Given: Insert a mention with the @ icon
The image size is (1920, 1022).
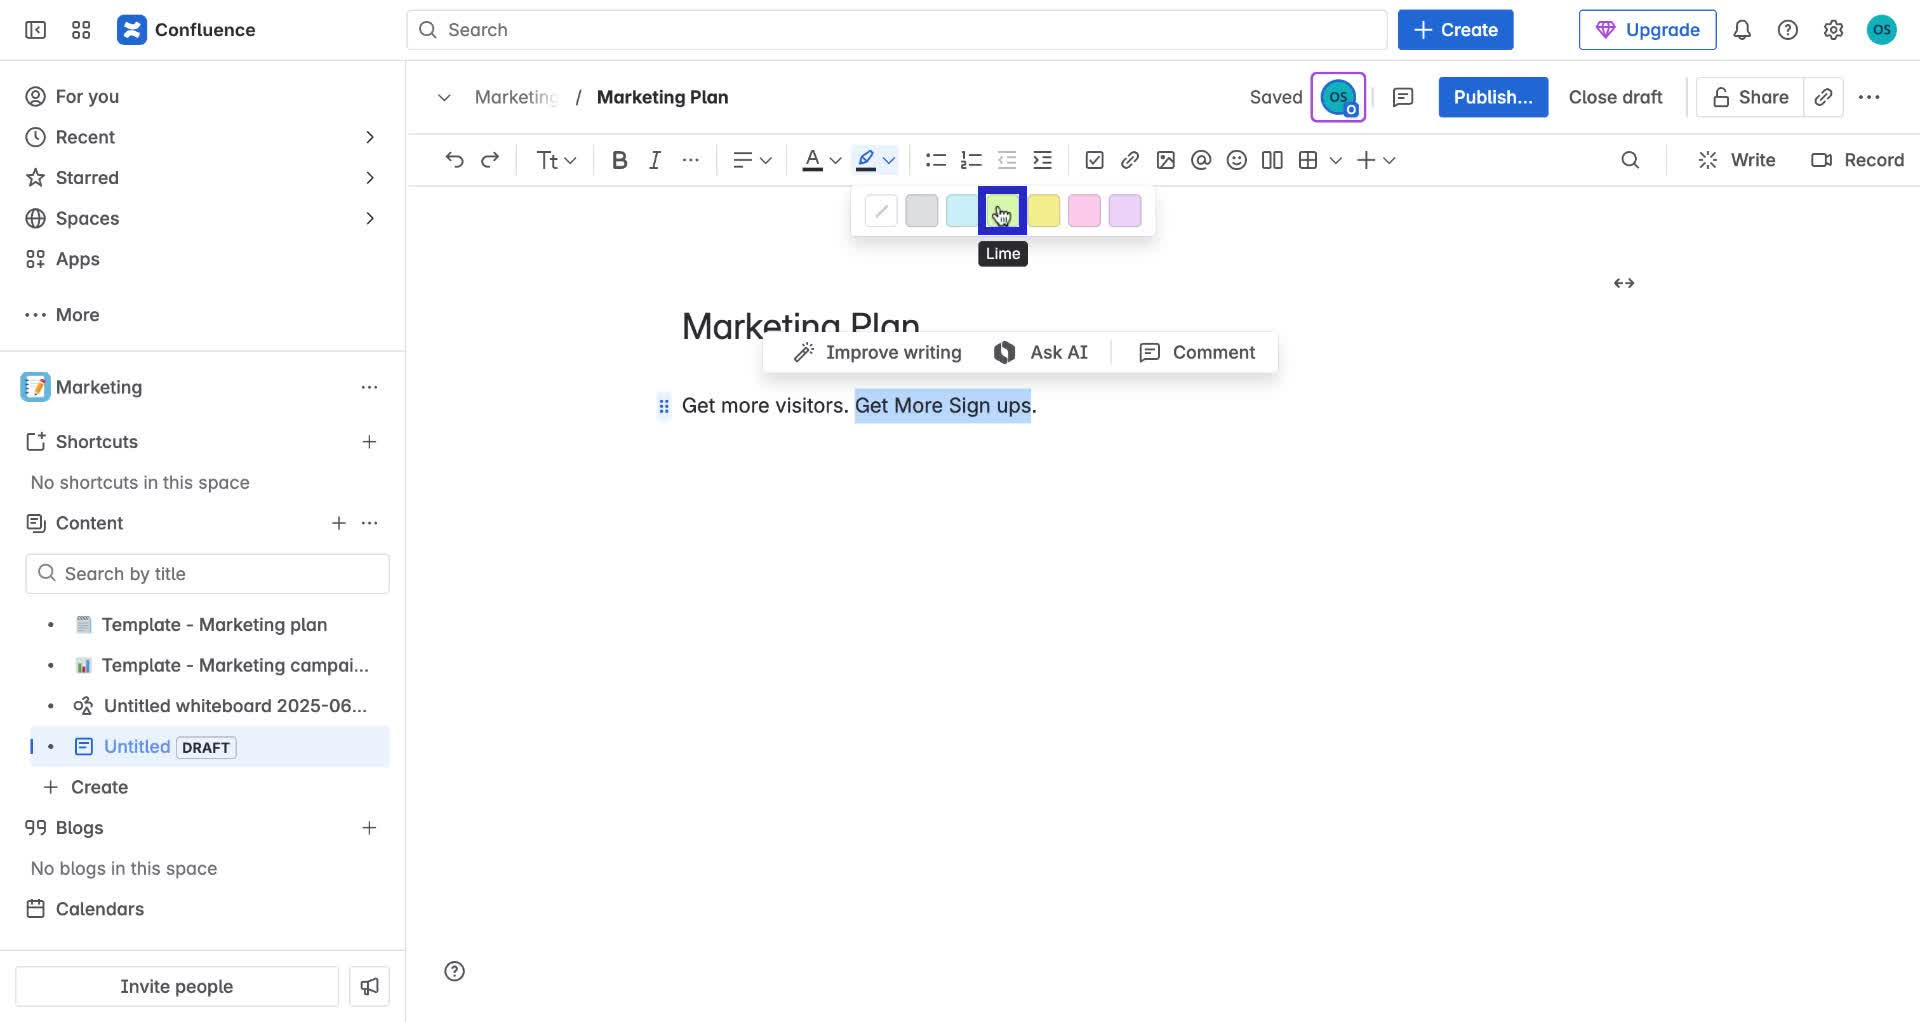Looking at the screenshot, I should tap(1201, 159).
